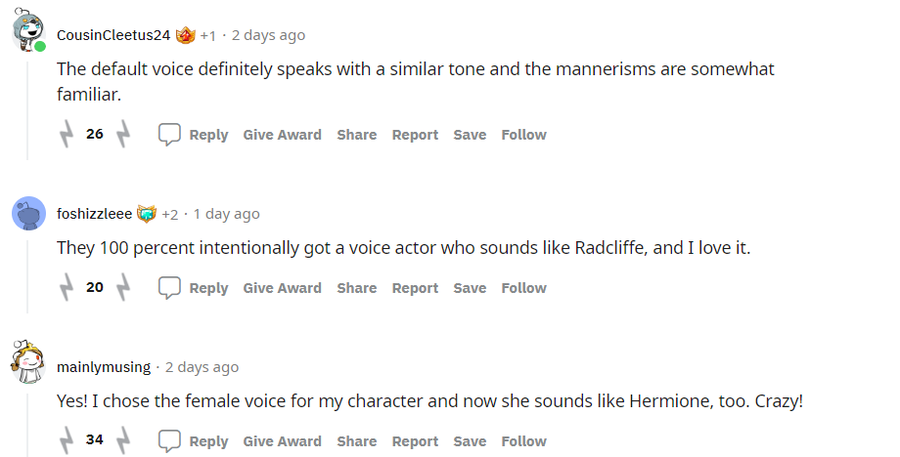This screenshot has width=900, height=457.
Task: Click award badge beside CousinCleetus24's name
Action: [186, 35]
